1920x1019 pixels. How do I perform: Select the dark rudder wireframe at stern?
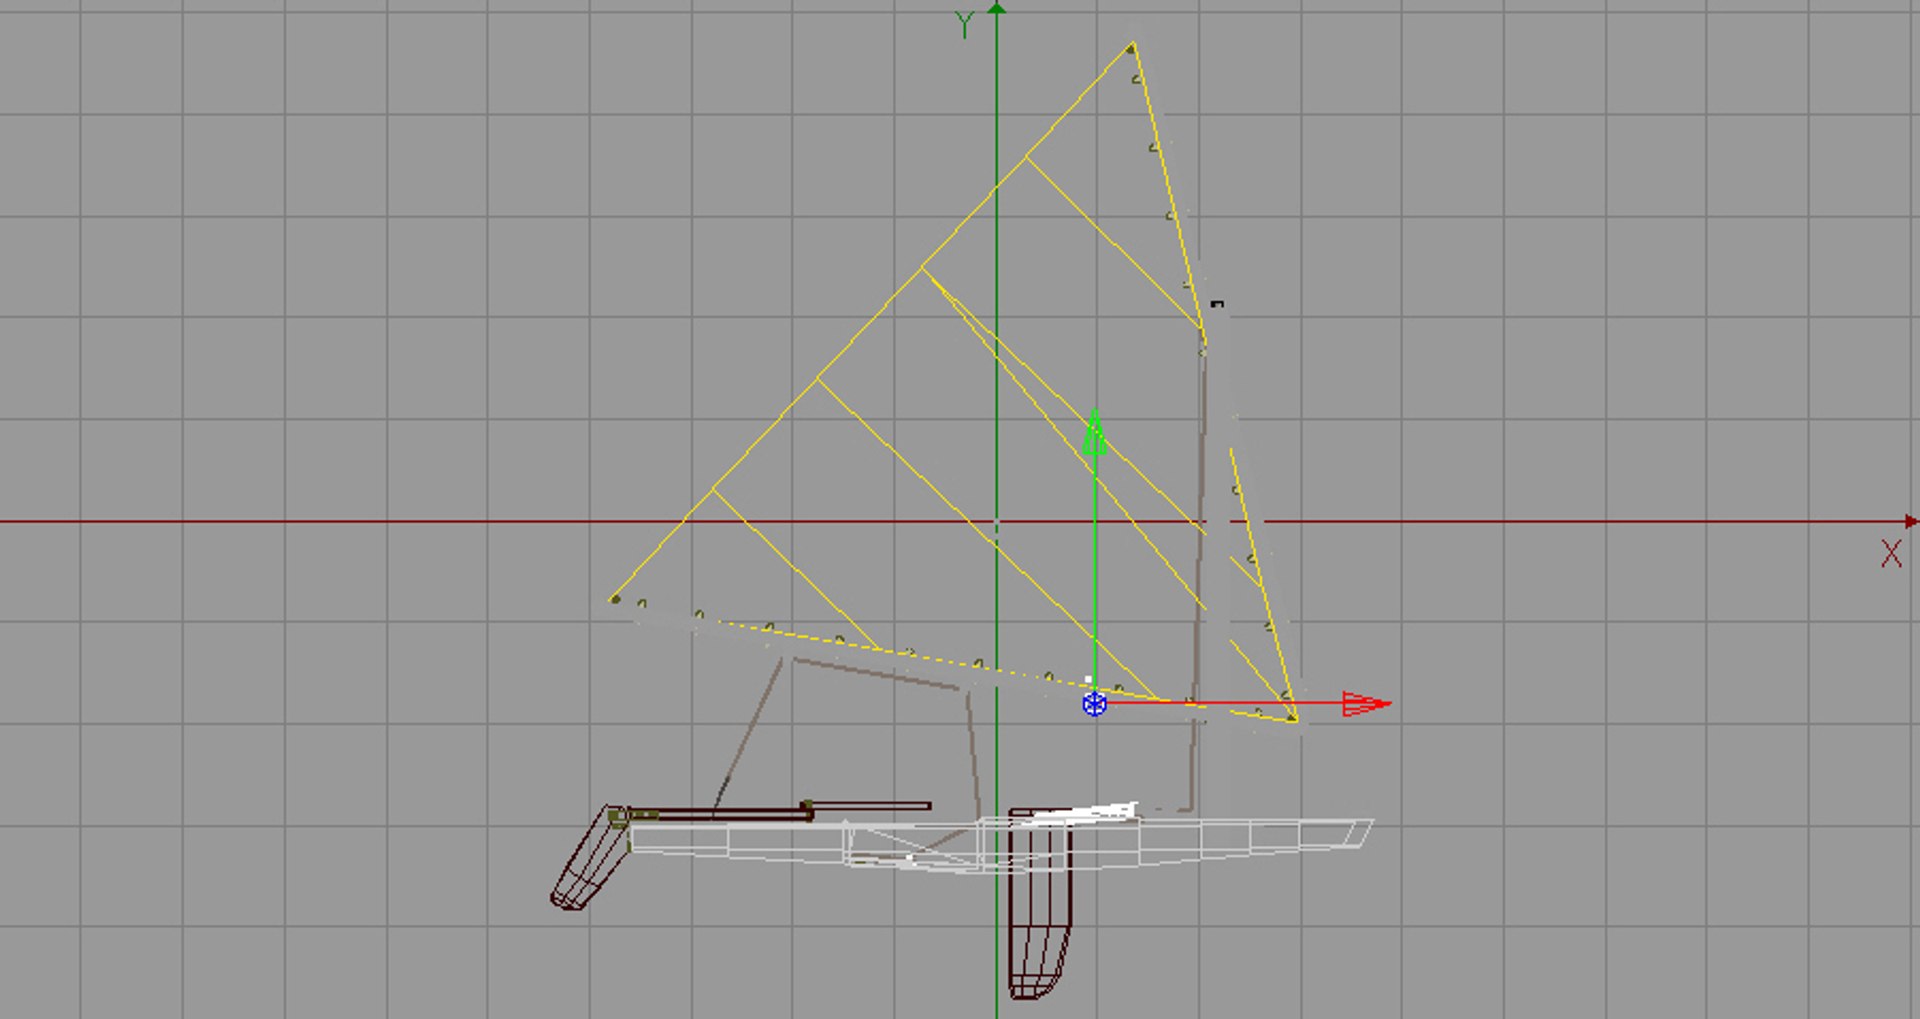tap(590, 857)
